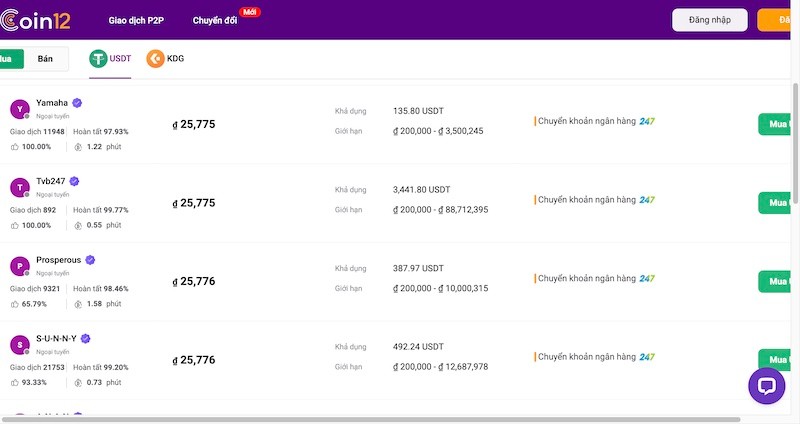Screen dimensions: 800x424
Task: Open S-U-N-N-Y seller avatar
Action: click(x=20, y=345)
